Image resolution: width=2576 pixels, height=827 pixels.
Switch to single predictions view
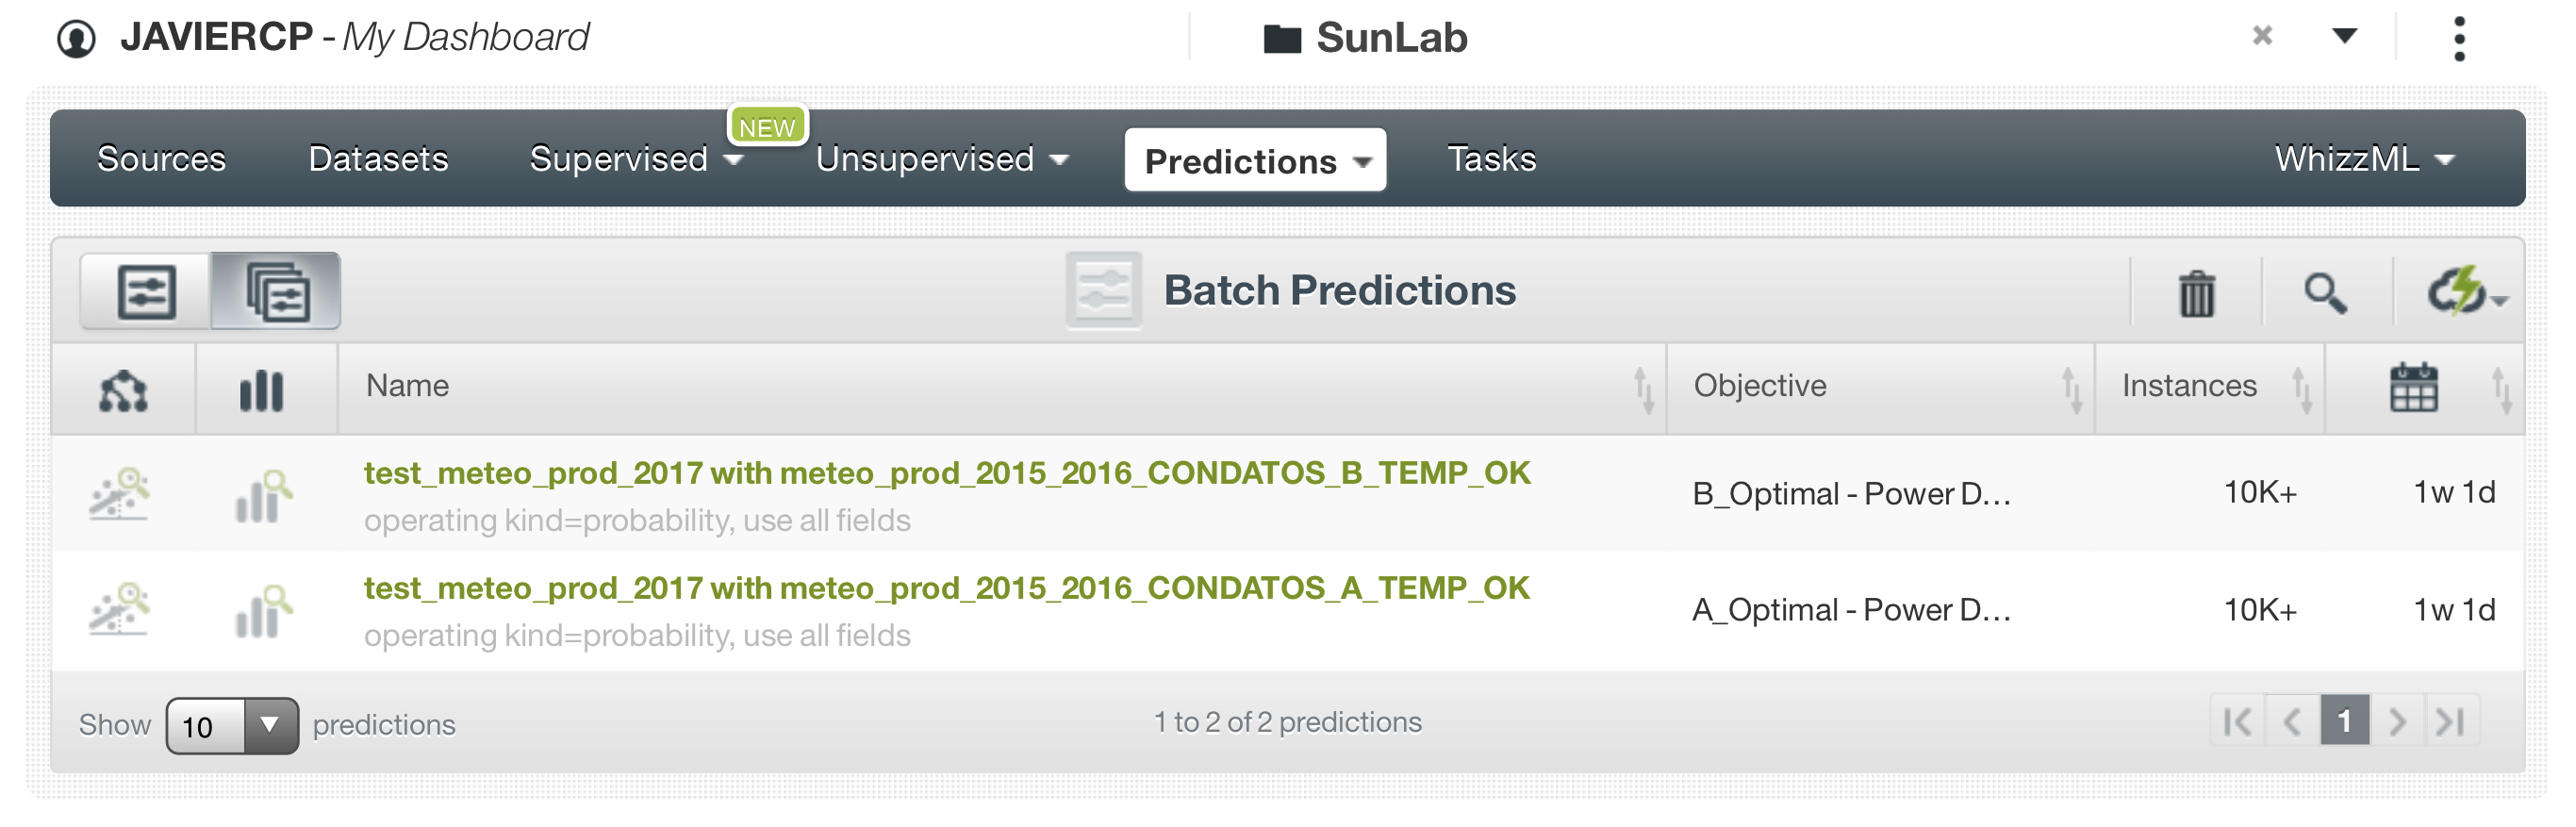[x=146, y=292]
